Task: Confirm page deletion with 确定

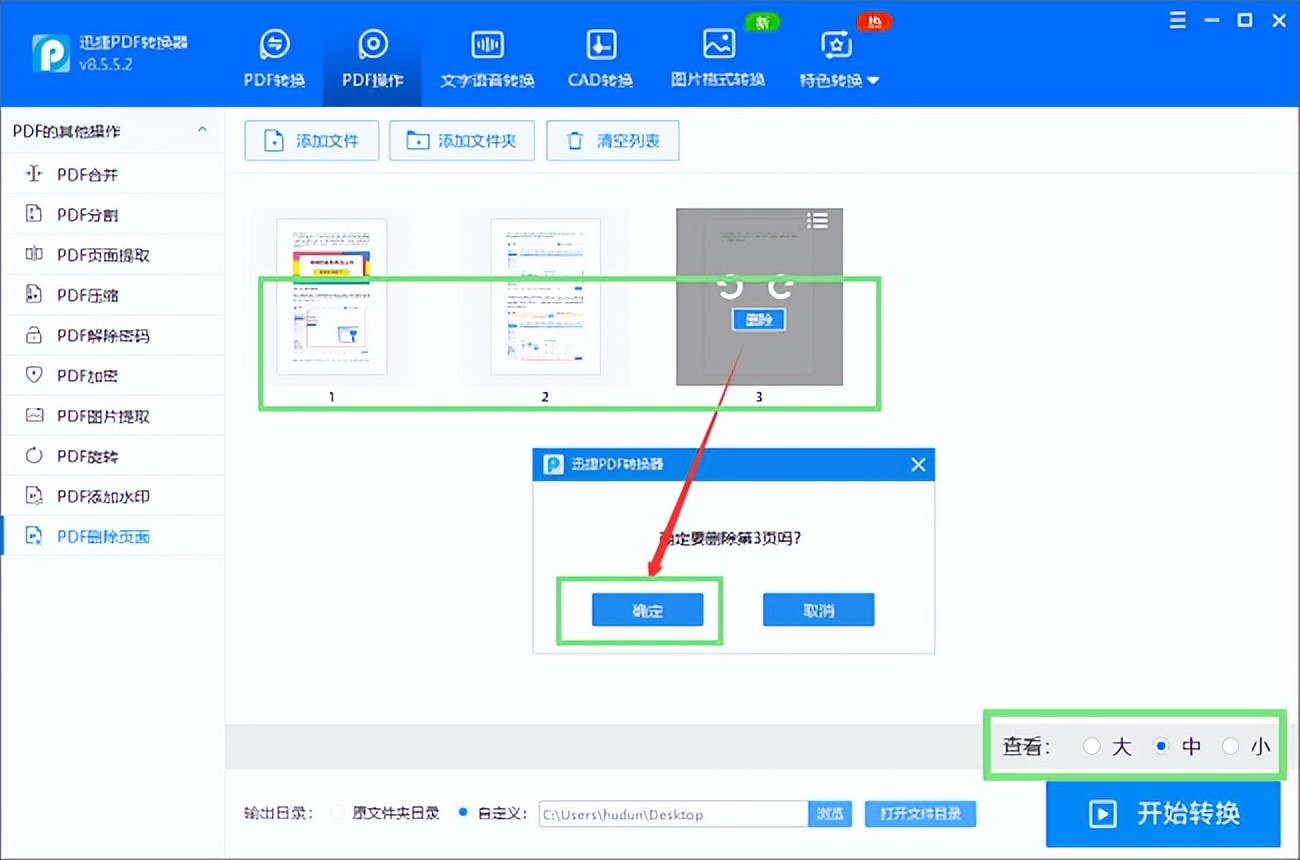Action: click(647, 610)
